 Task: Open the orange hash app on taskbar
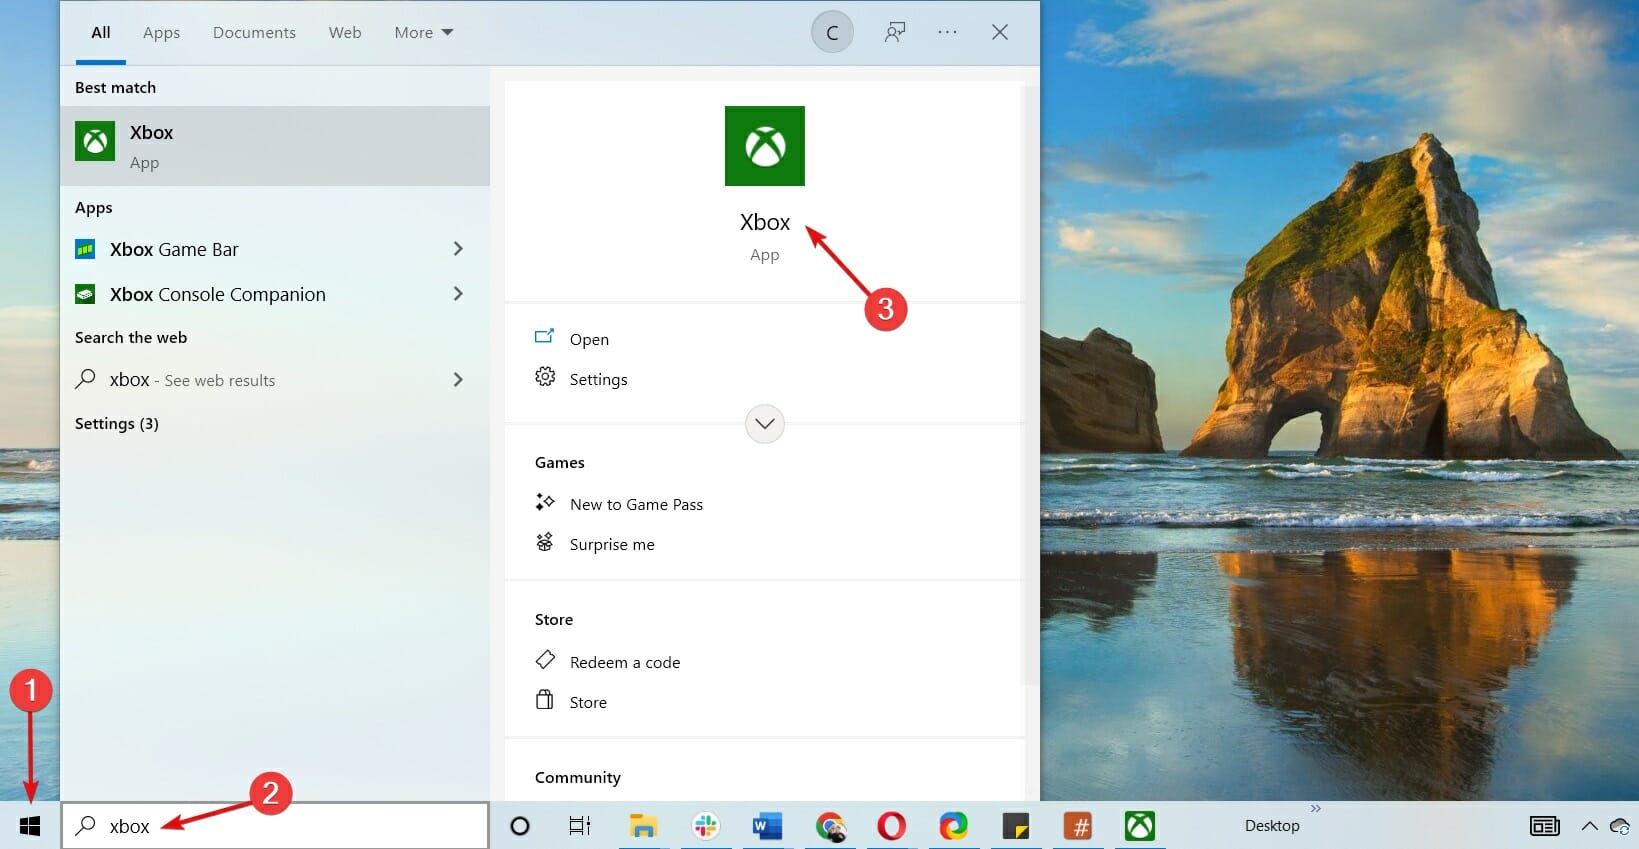pyautogui.click(x=1078, y=826)
